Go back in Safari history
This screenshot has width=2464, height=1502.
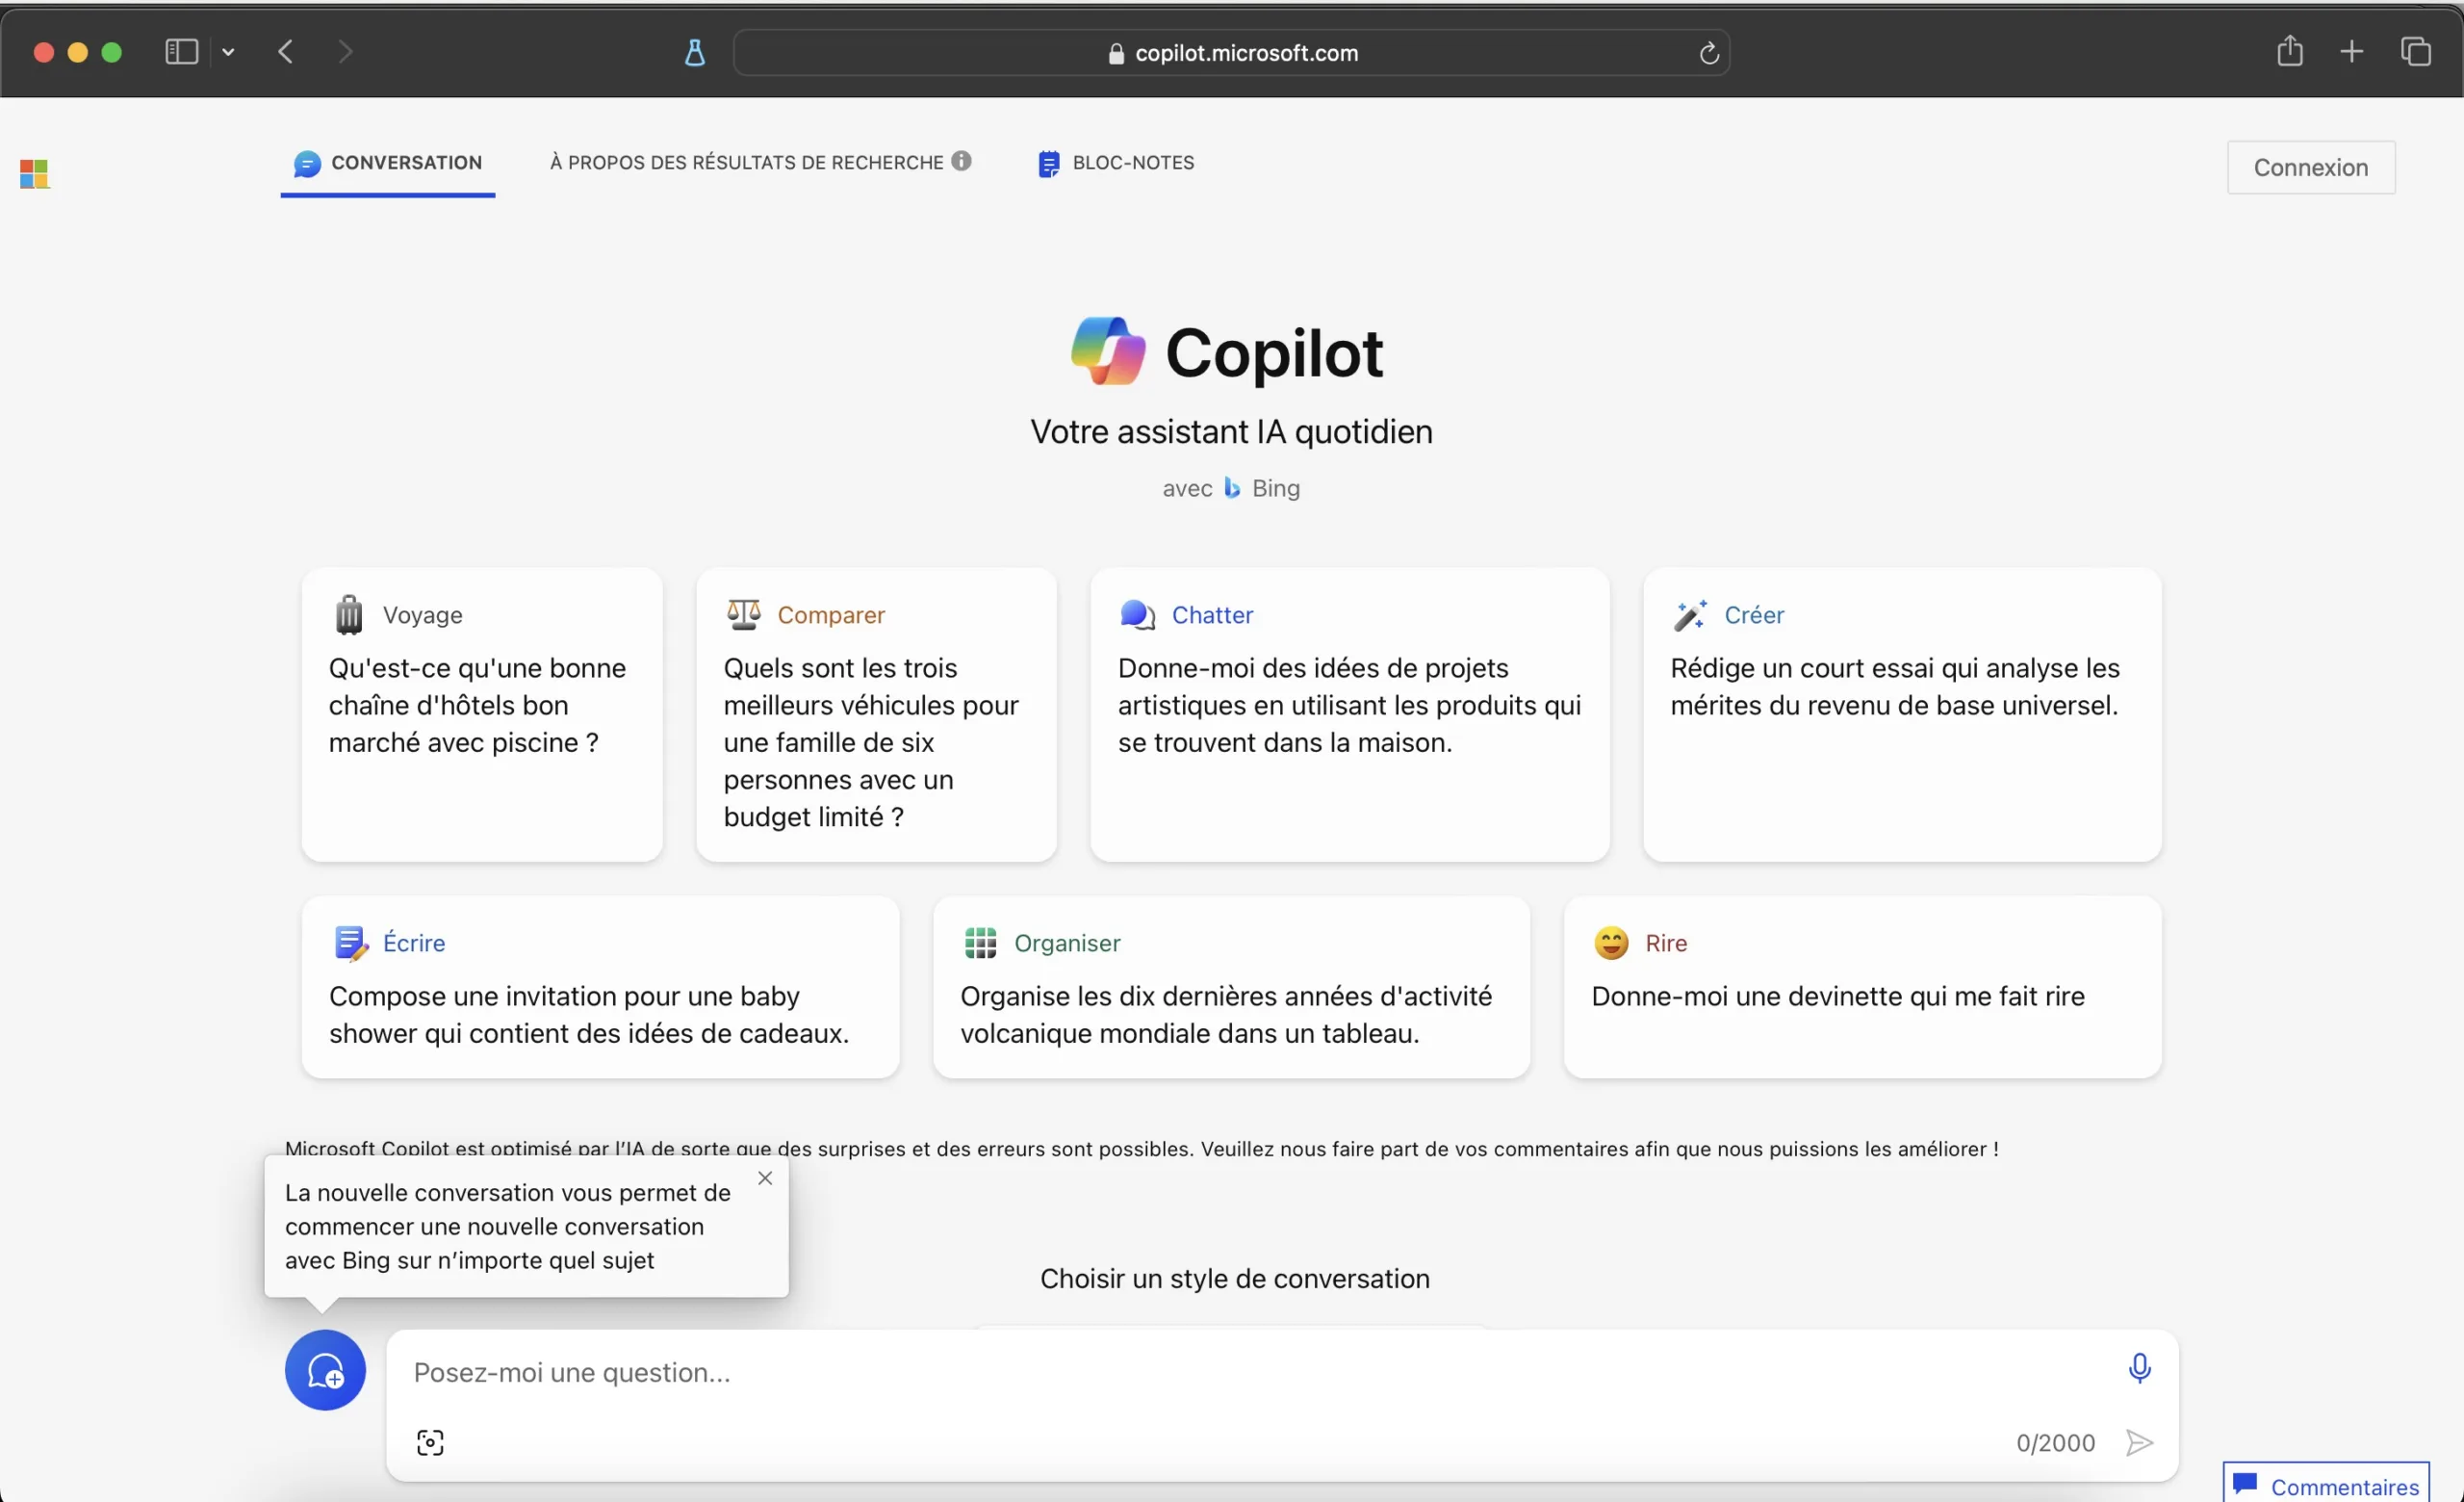click(x=285, y=51)
